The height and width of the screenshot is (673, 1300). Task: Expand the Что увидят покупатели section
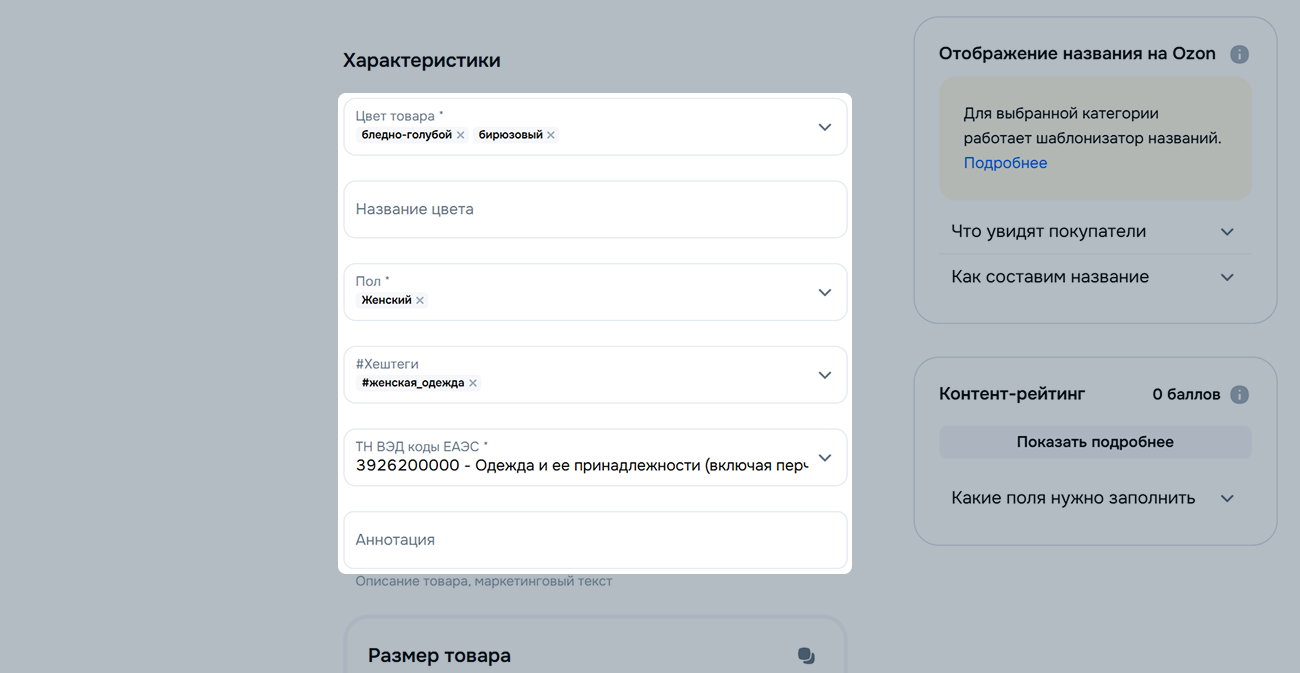click(x=1227, y=232)
